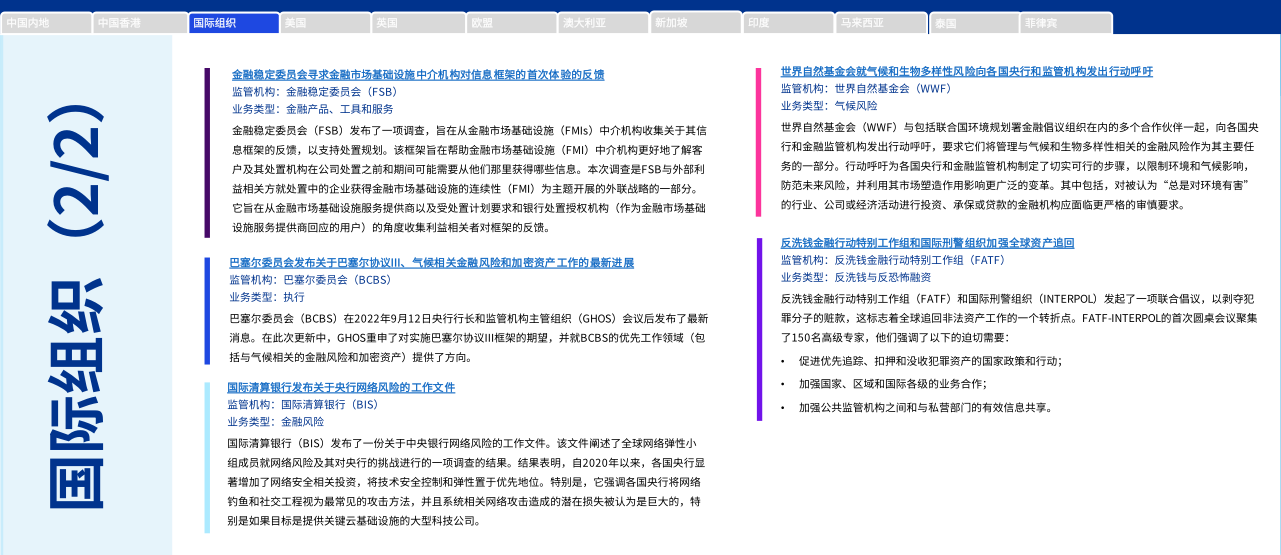Click the 反洗钱金融行动特别工作组 asset recovery headline
This screenshot has height=555, width=1281.
click(927, 243)
